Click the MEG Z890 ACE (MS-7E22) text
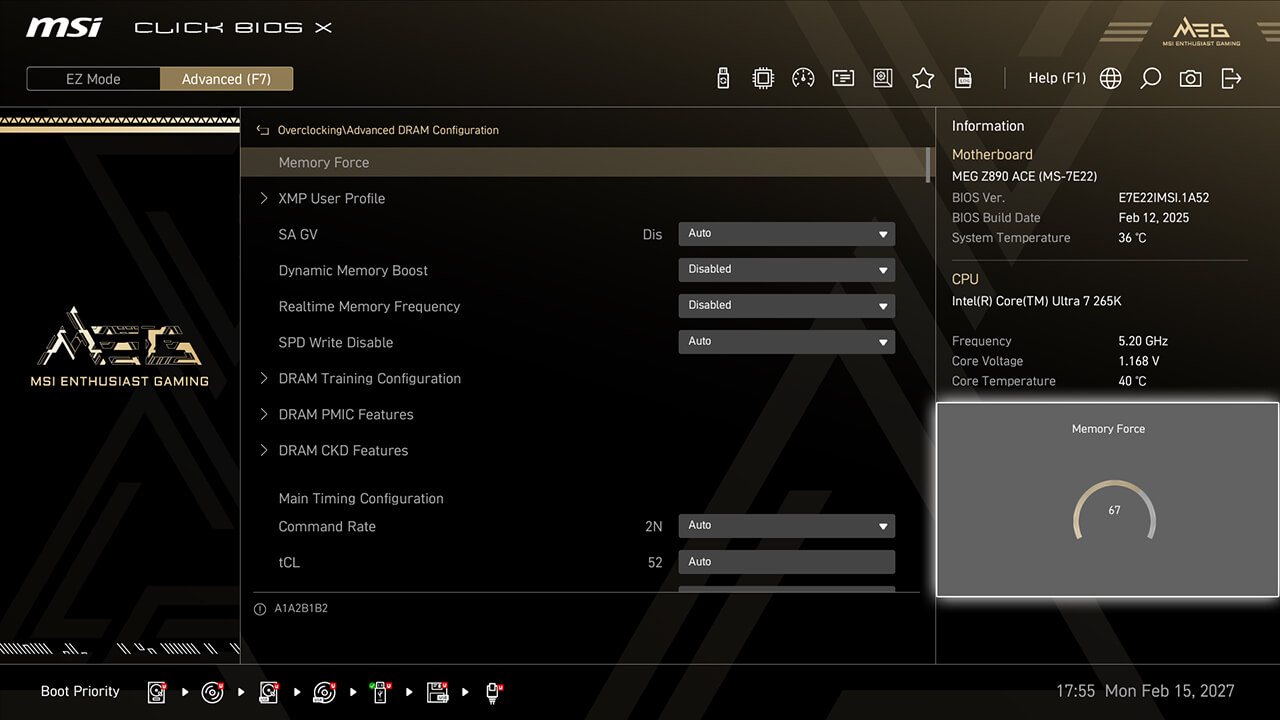This screenshot has height=720, width=1280. pos(1024,176)
